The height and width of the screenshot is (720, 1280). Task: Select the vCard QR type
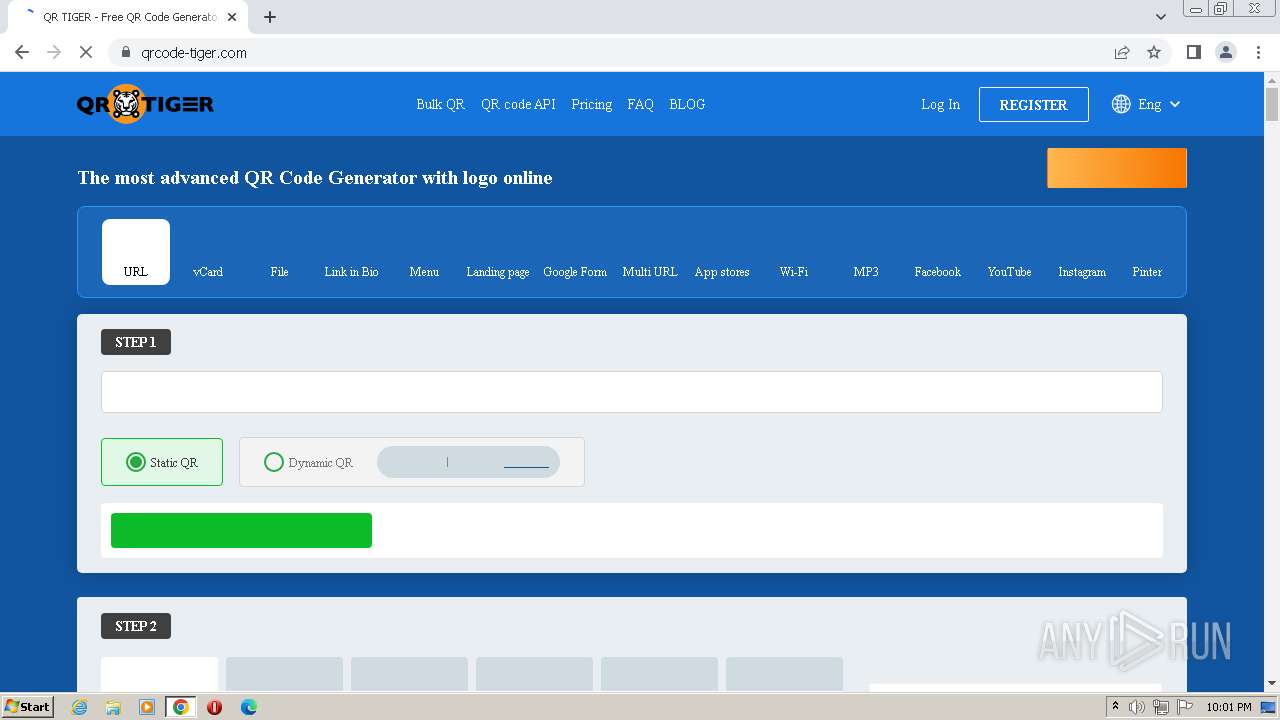click(208, 271)
